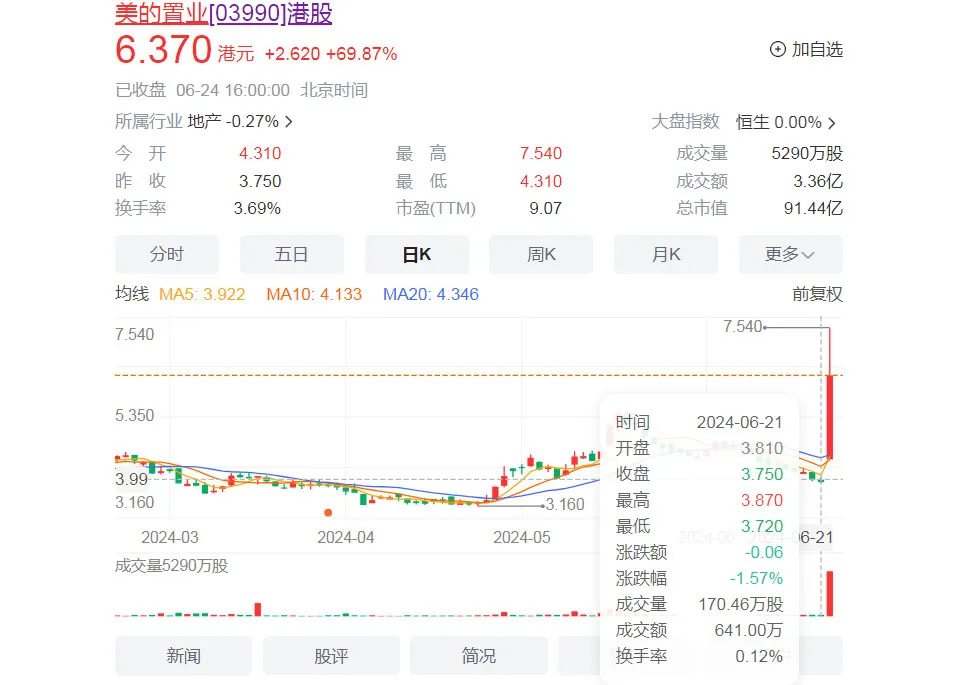
Task: Click the 已收盘 market status text
Action: click(140, 90)
